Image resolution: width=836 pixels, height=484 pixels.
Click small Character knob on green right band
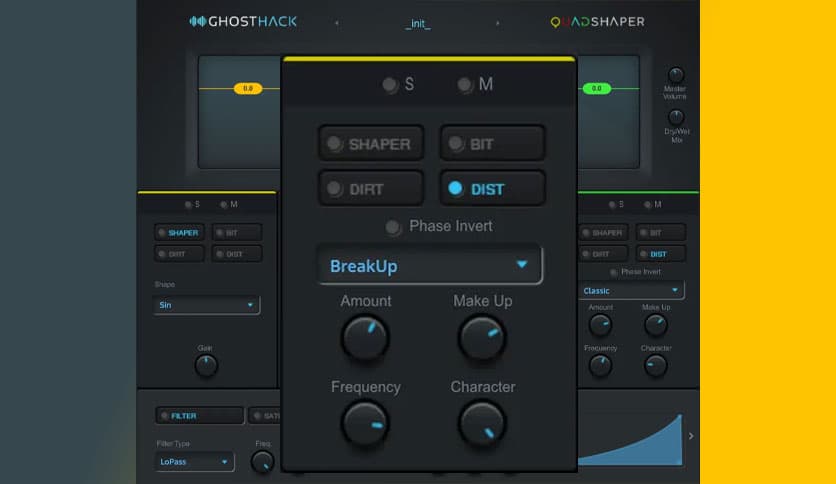[x=656, y=366]
